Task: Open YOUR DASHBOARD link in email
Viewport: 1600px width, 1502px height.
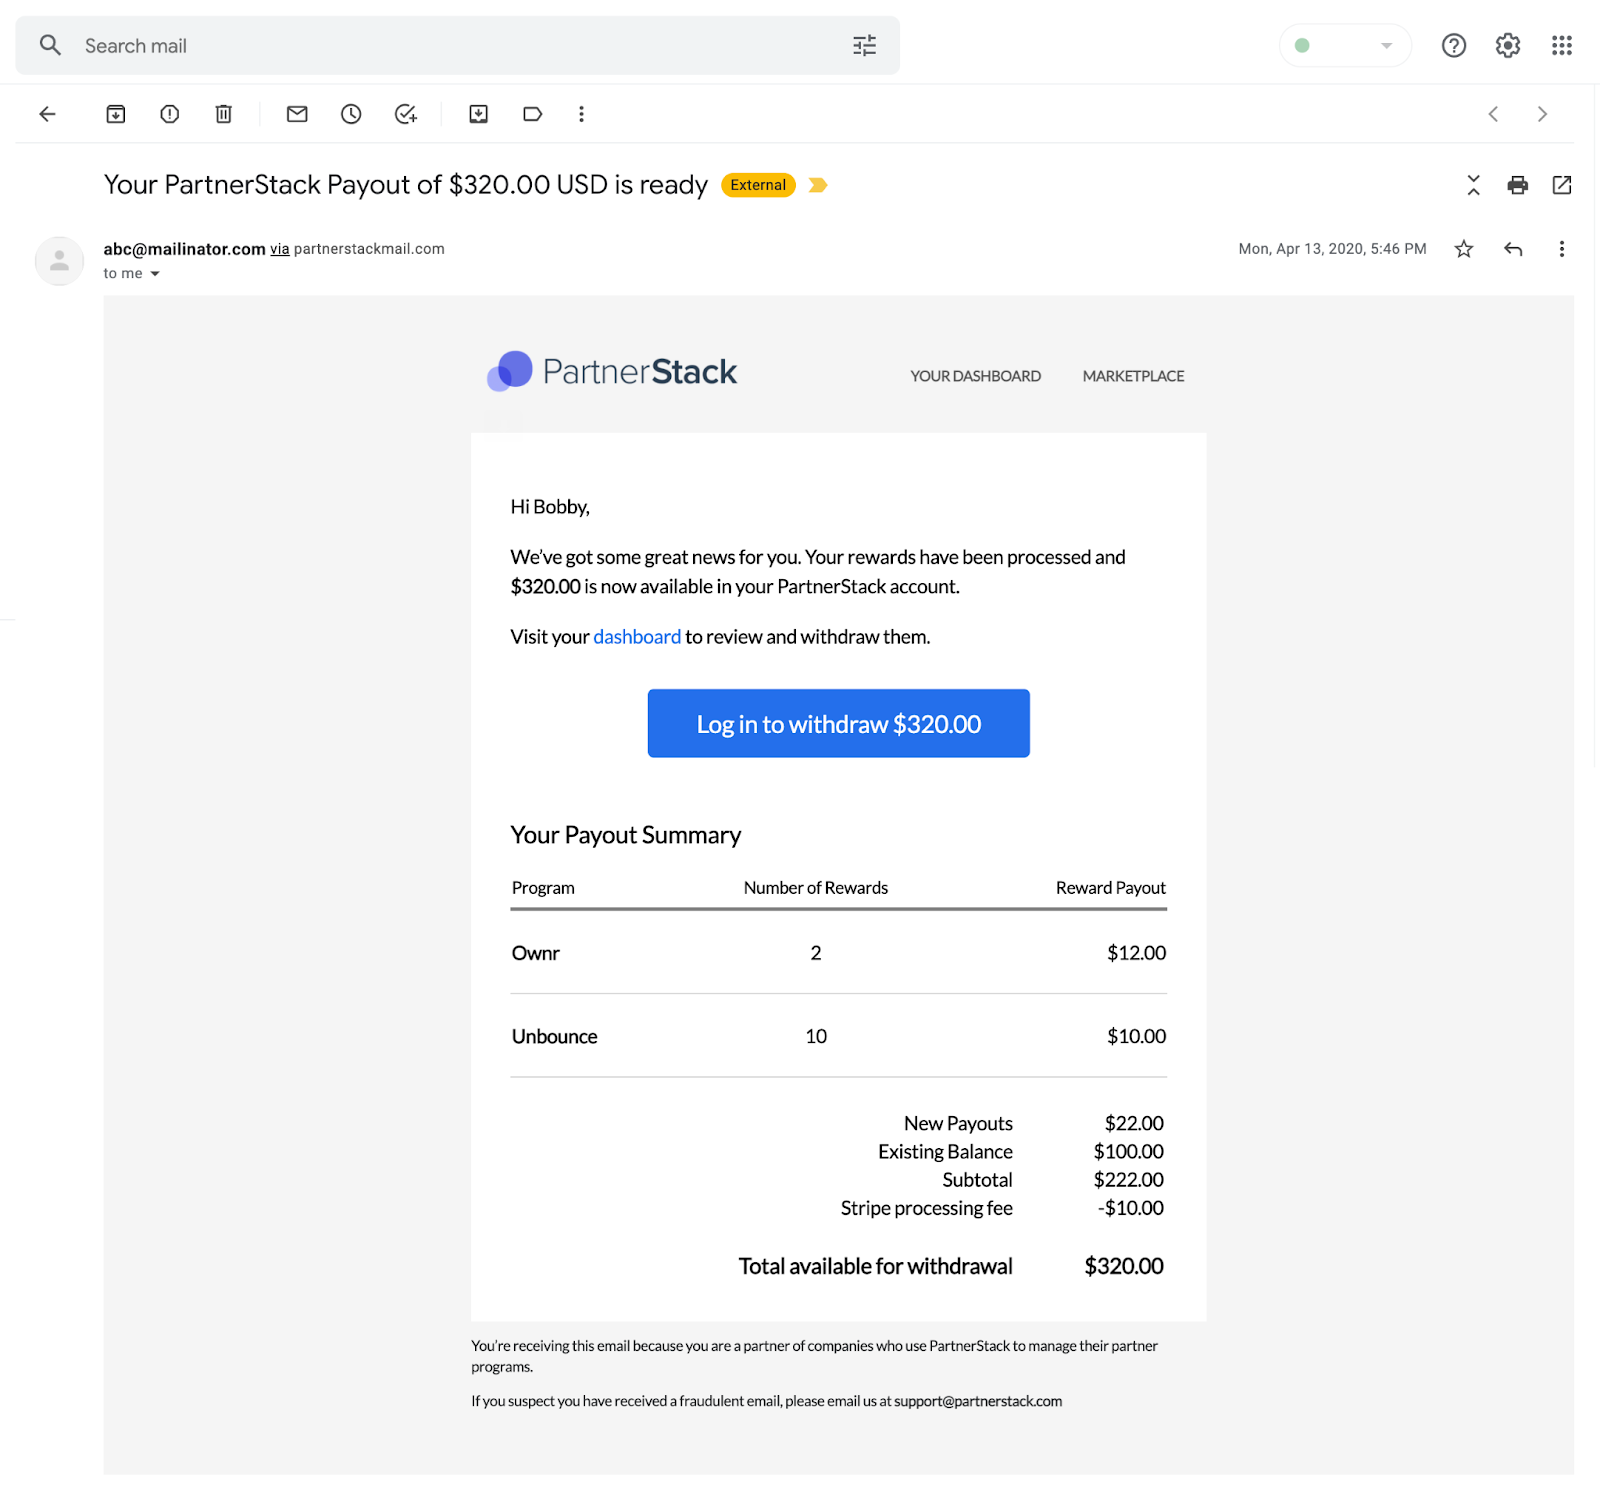Action: [975, 376]
